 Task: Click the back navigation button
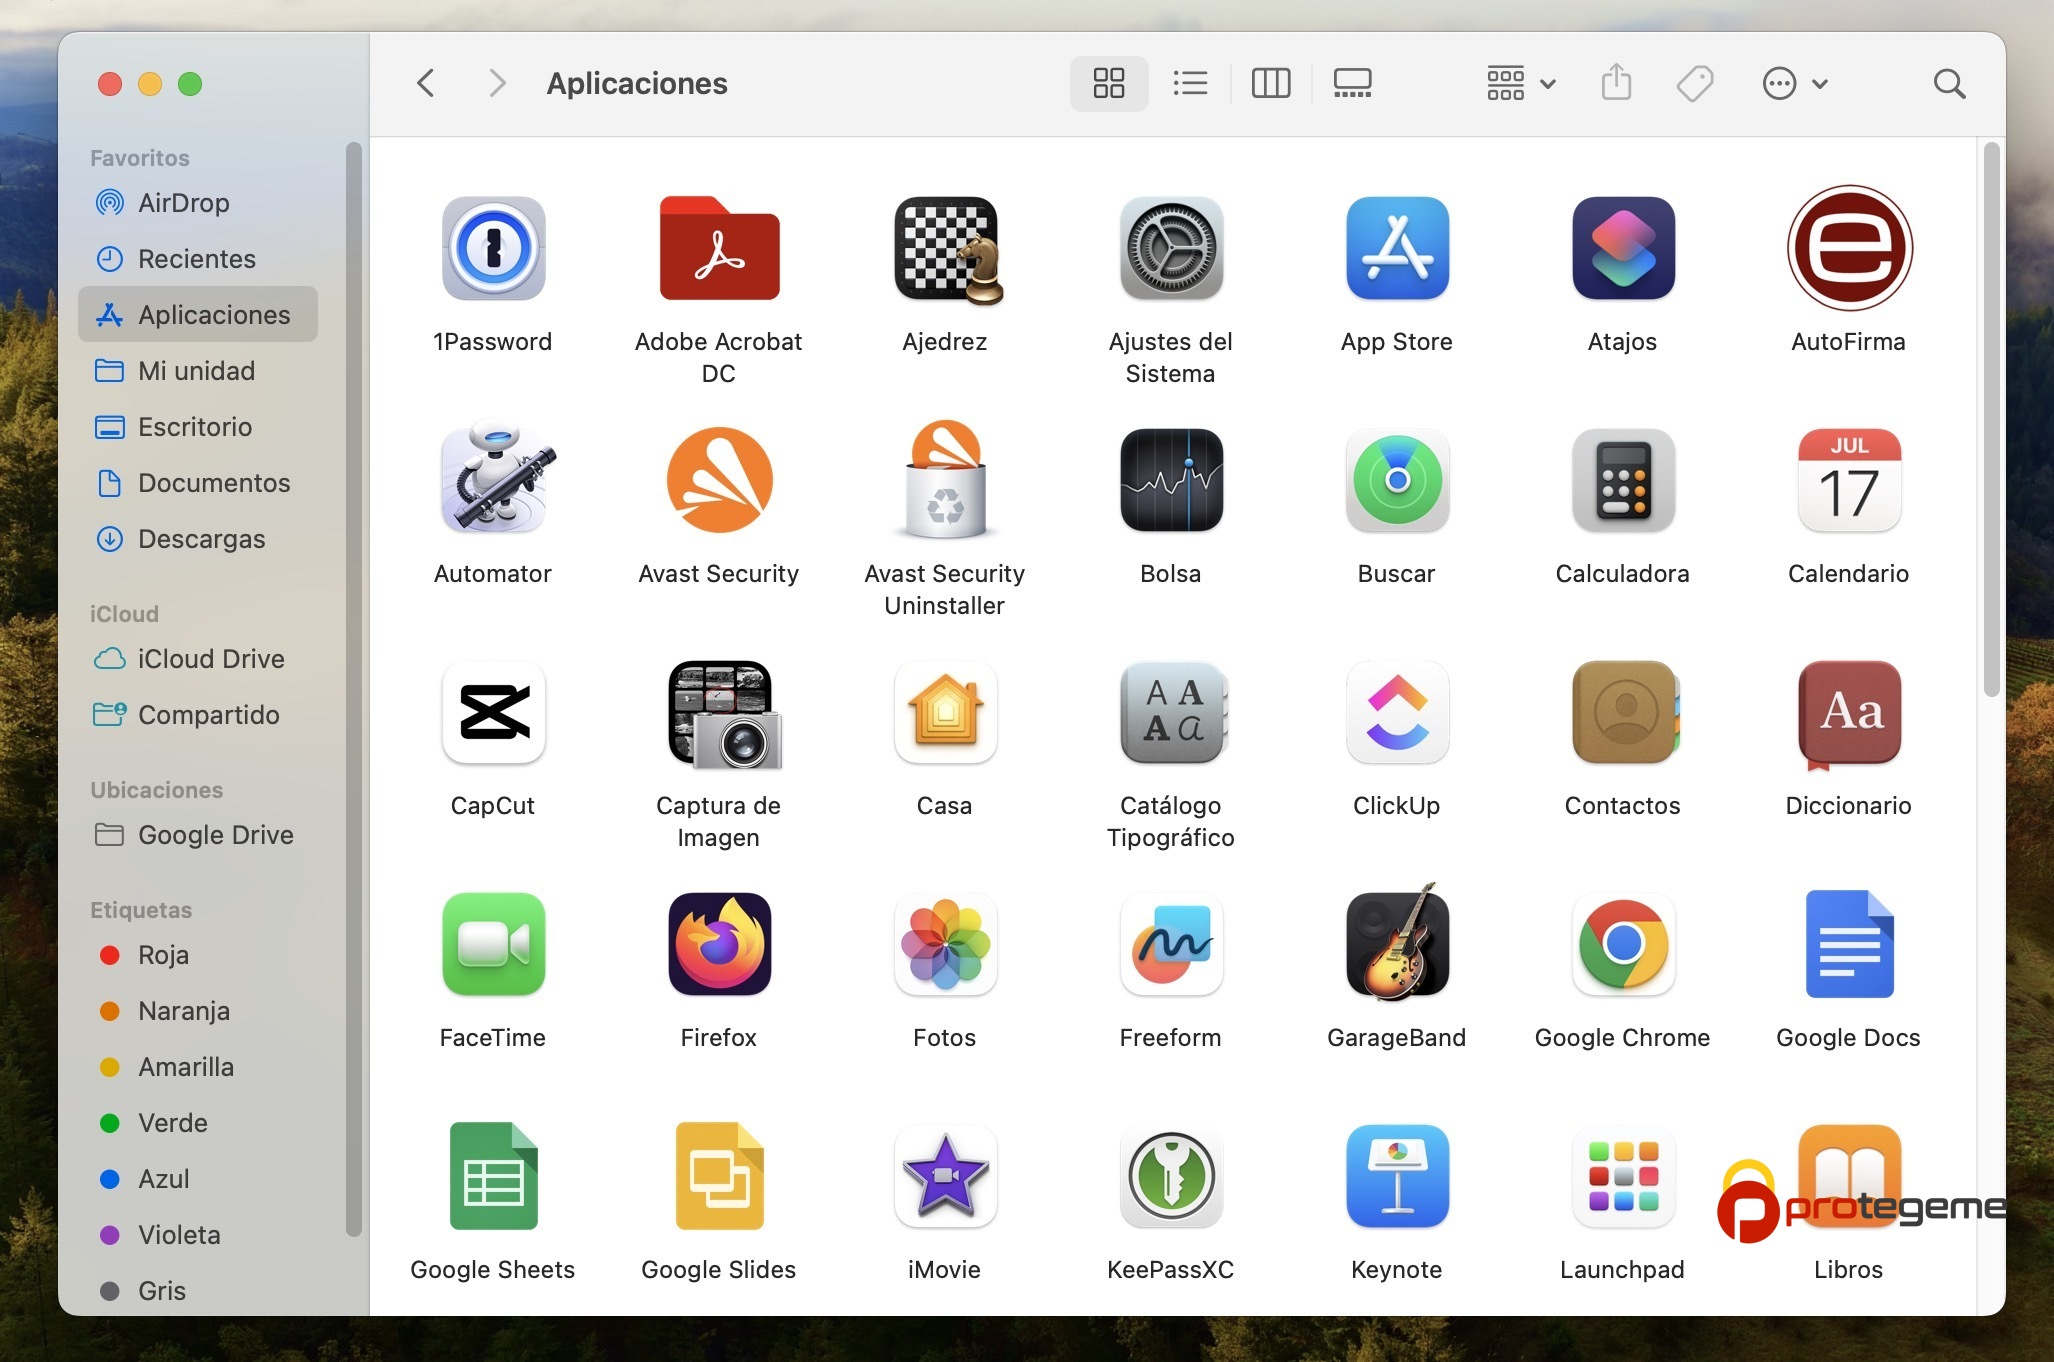click(x=429, y=84)
